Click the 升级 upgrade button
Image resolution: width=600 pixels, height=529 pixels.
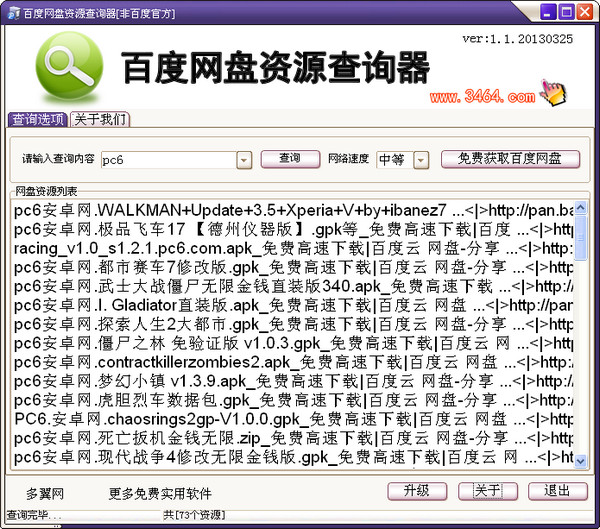[417, 491]
